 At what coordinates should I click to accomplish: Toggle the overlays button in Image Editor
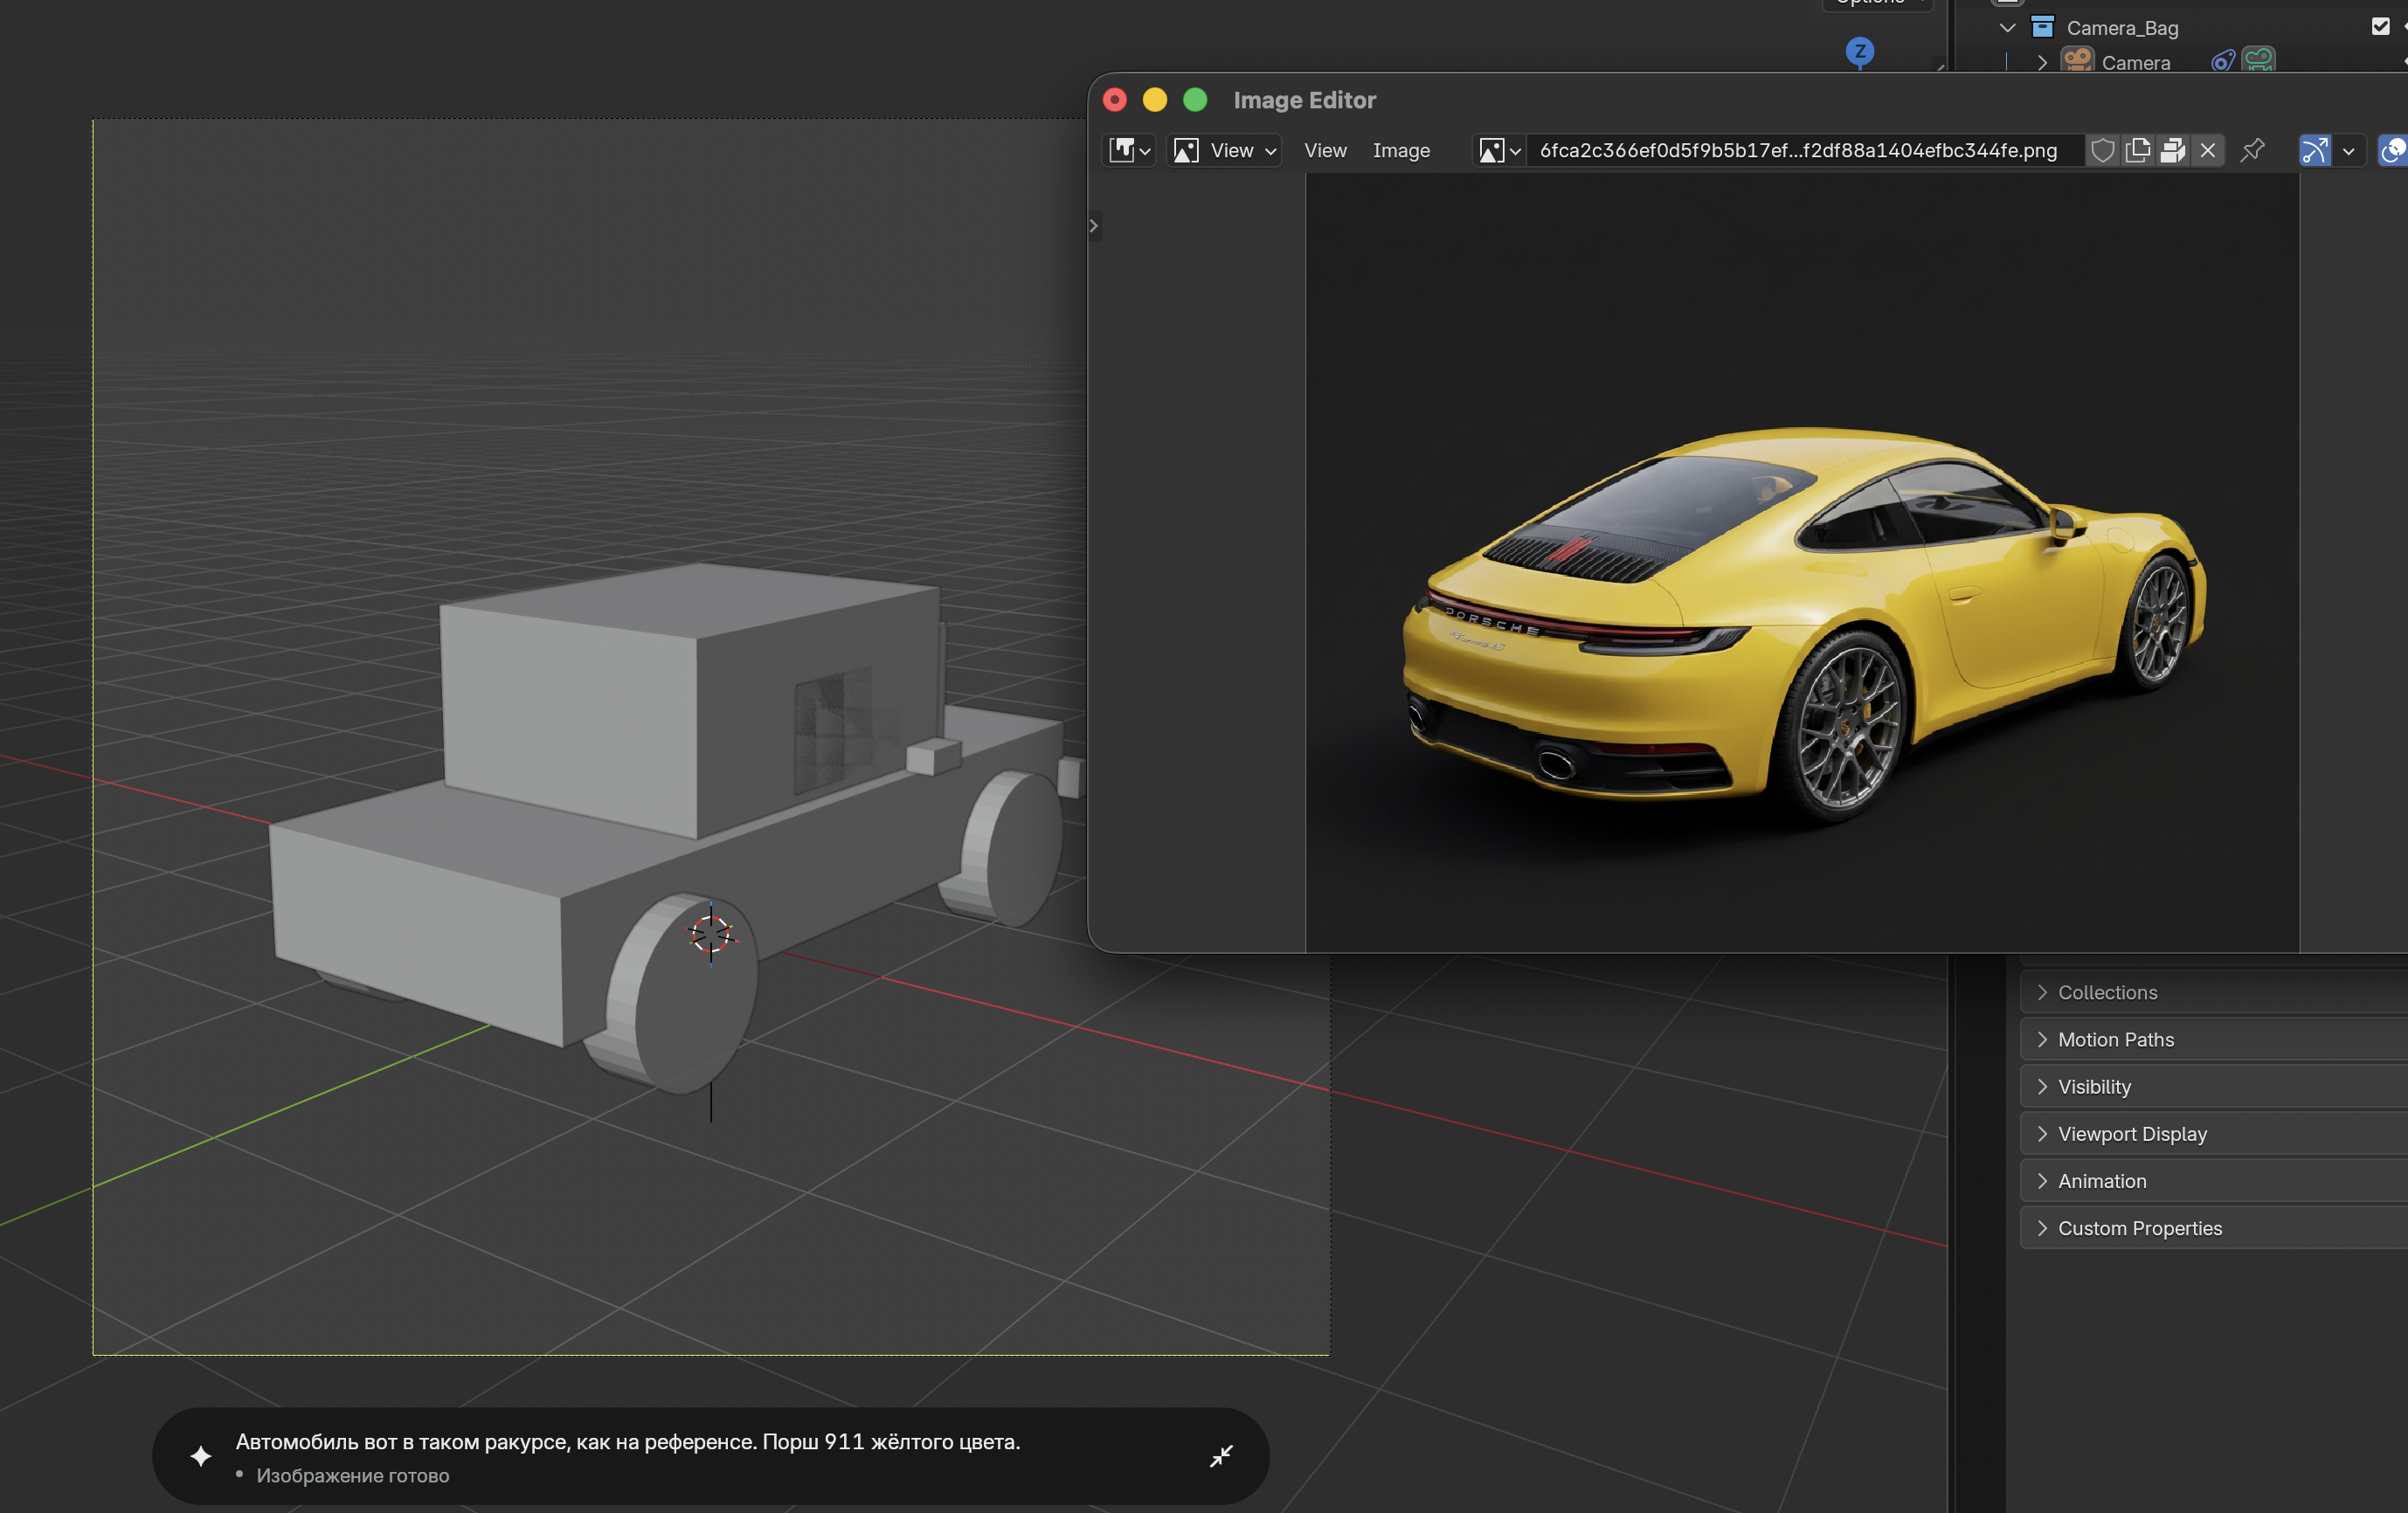(x=2394, y=150)
